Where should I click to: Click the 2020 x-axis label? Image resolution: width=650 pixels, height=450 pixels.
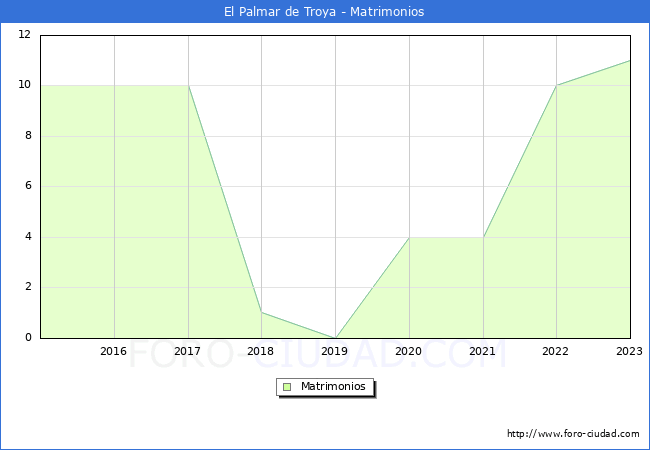coord(408,351)
